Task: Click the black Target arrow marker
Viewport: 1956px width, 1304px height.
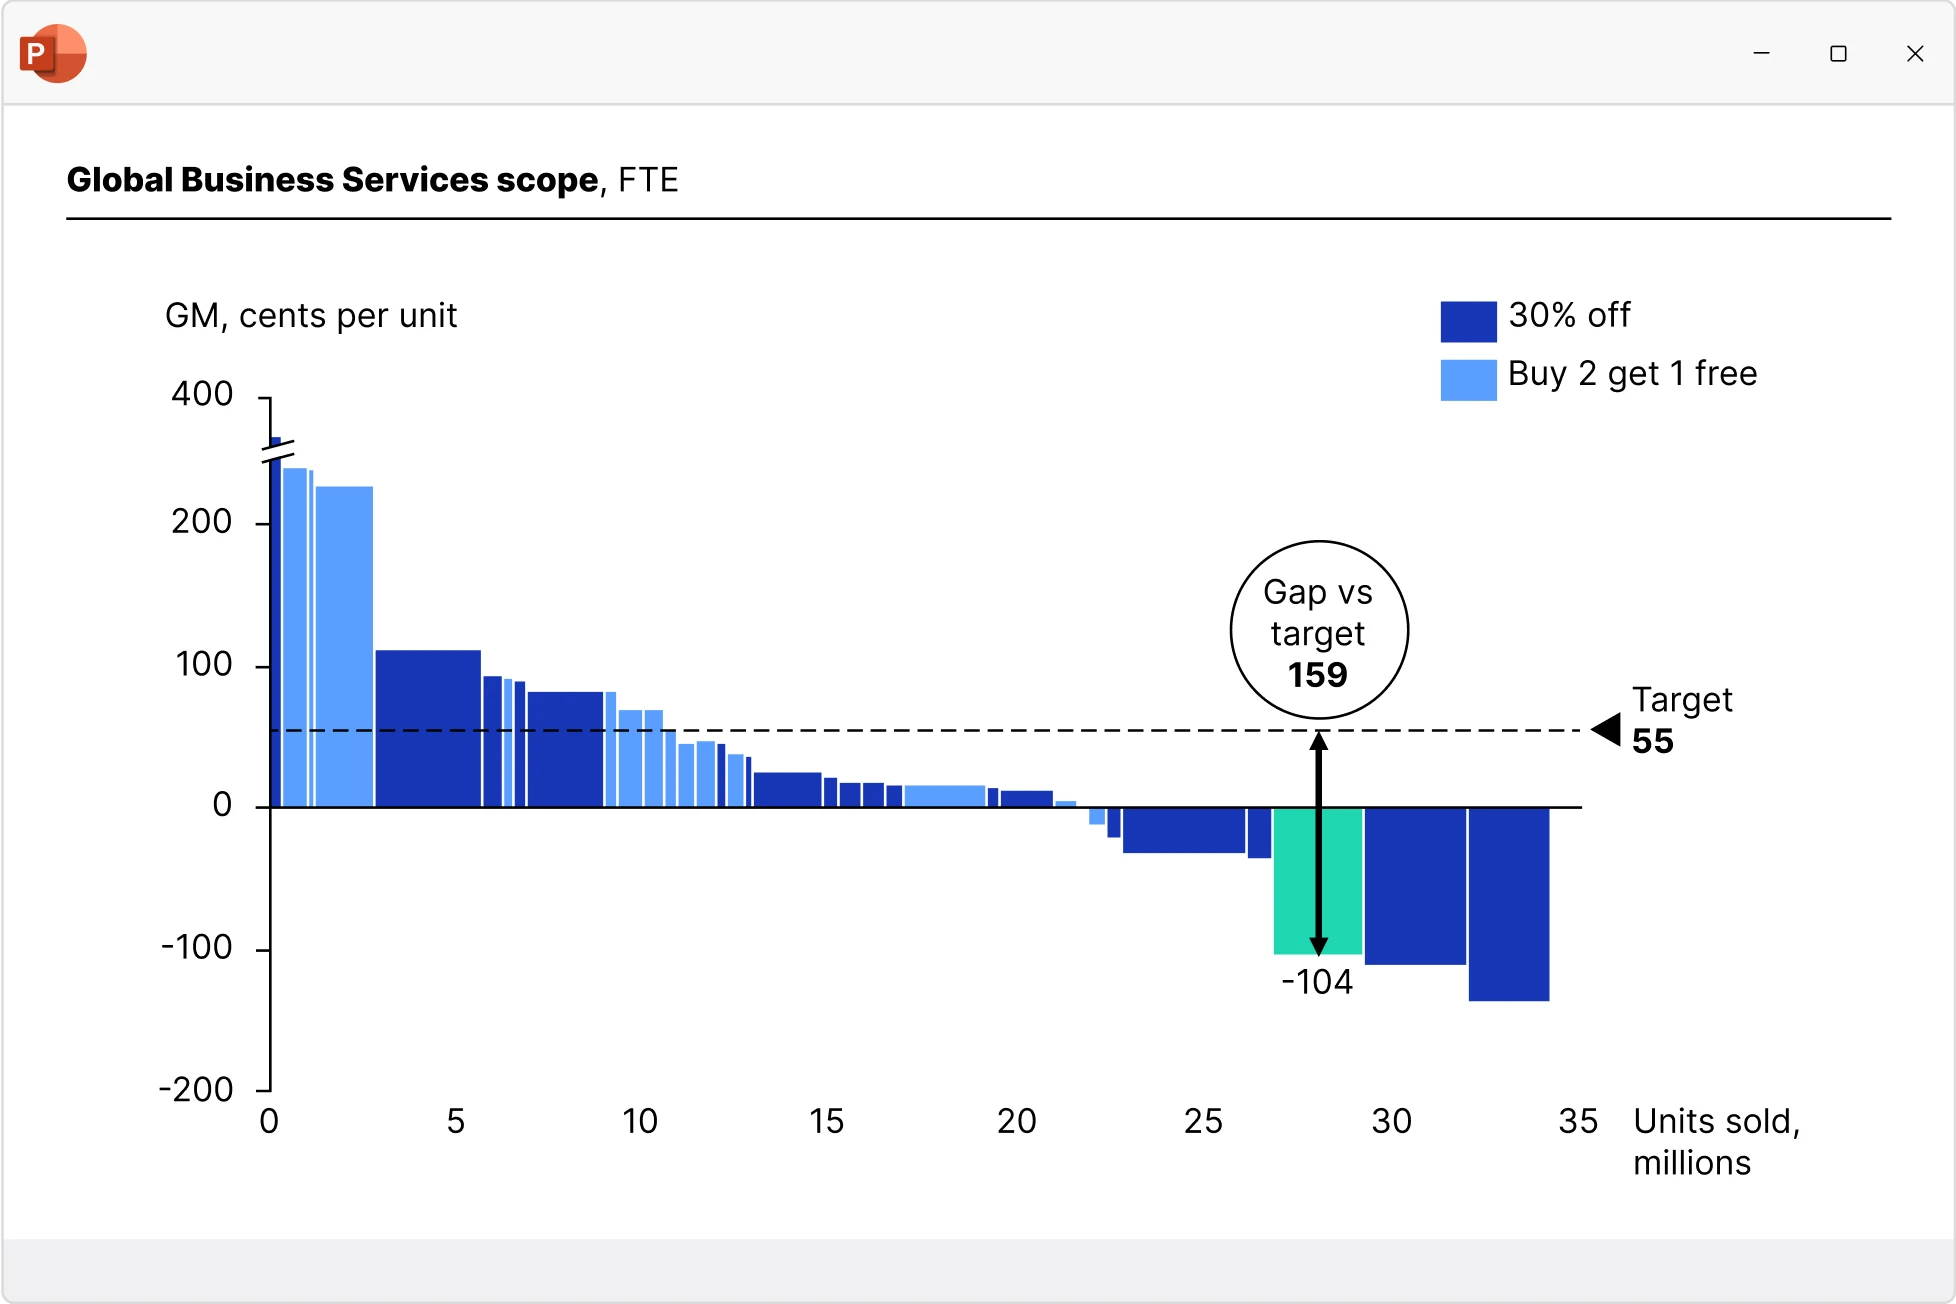Action: [x=1606, y=730]
